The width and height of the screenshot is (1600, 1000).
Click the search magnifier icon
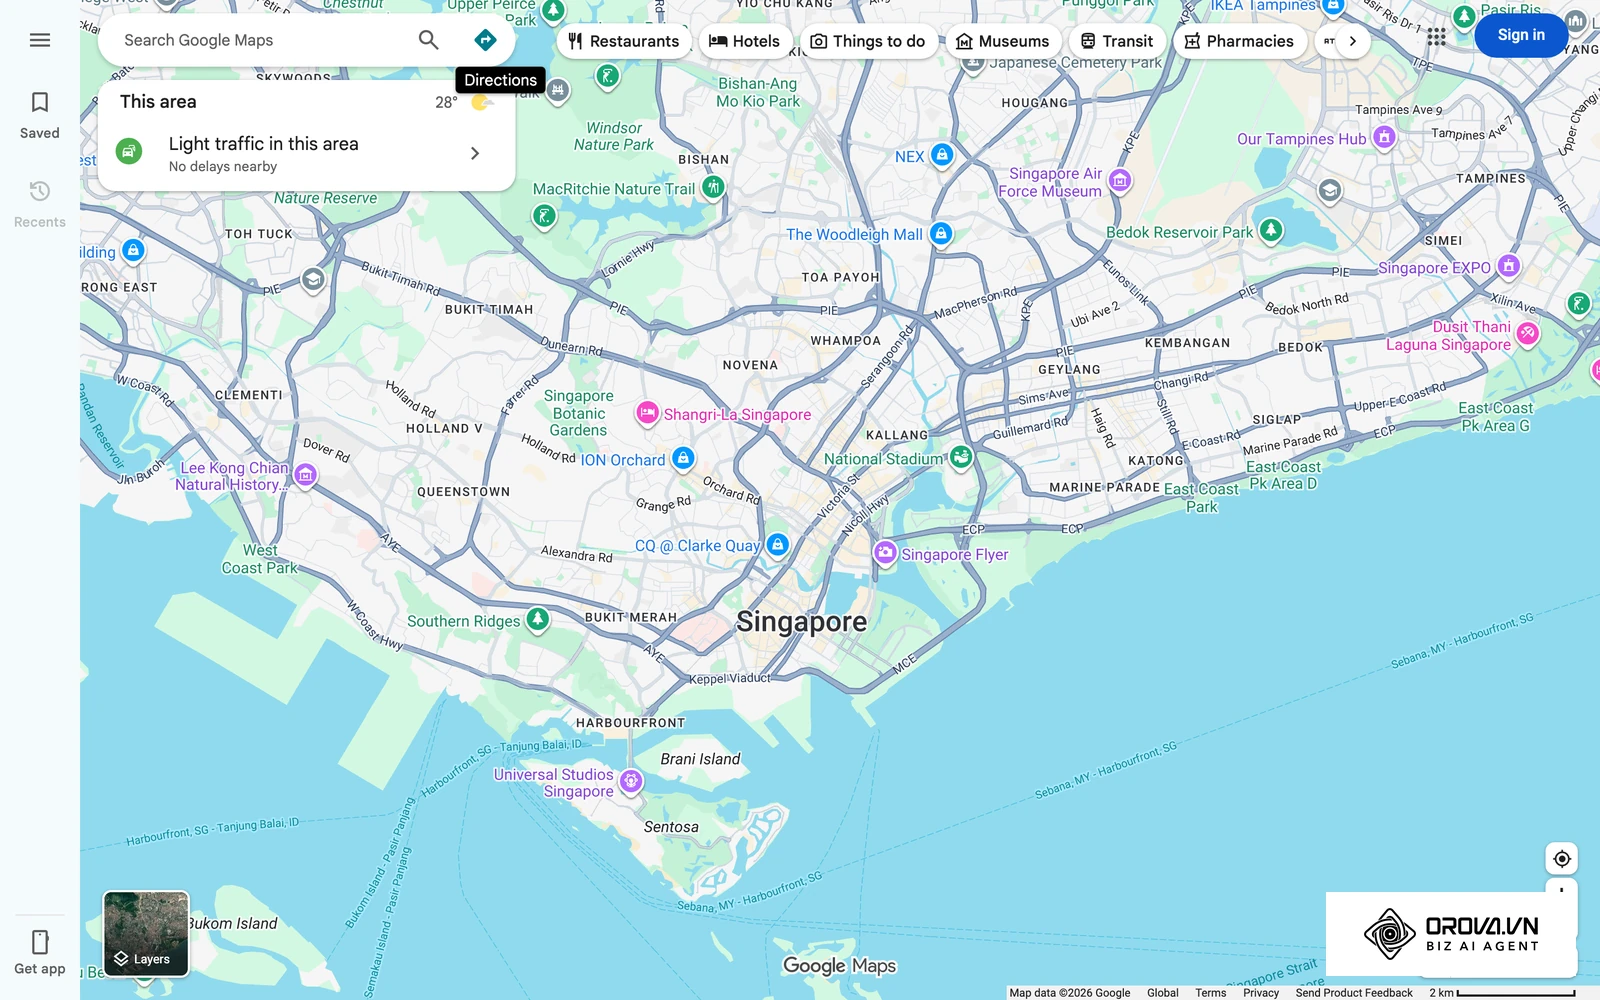coord(428,40)
